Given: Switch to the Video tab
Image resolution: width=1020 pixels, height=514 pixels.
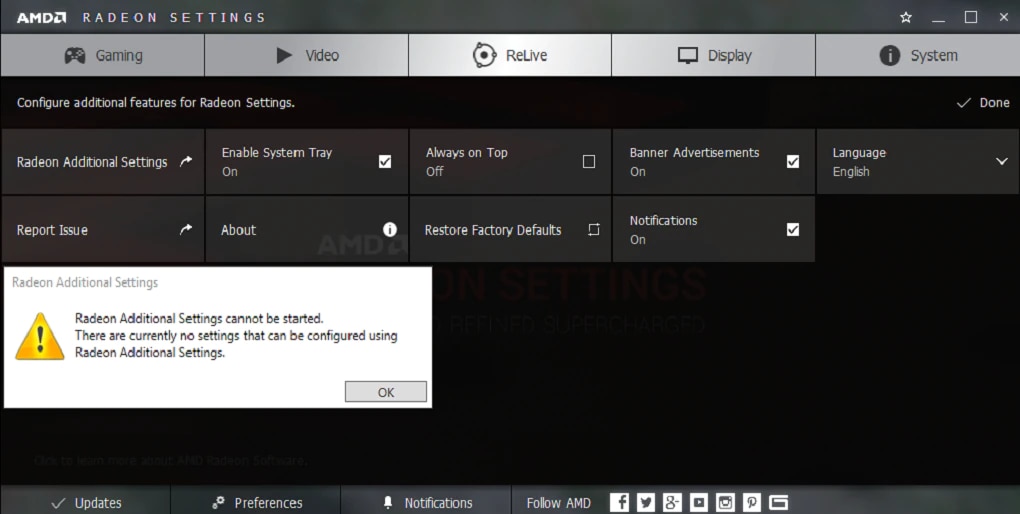Looking at the screenshot, I should tap(306, 55).
